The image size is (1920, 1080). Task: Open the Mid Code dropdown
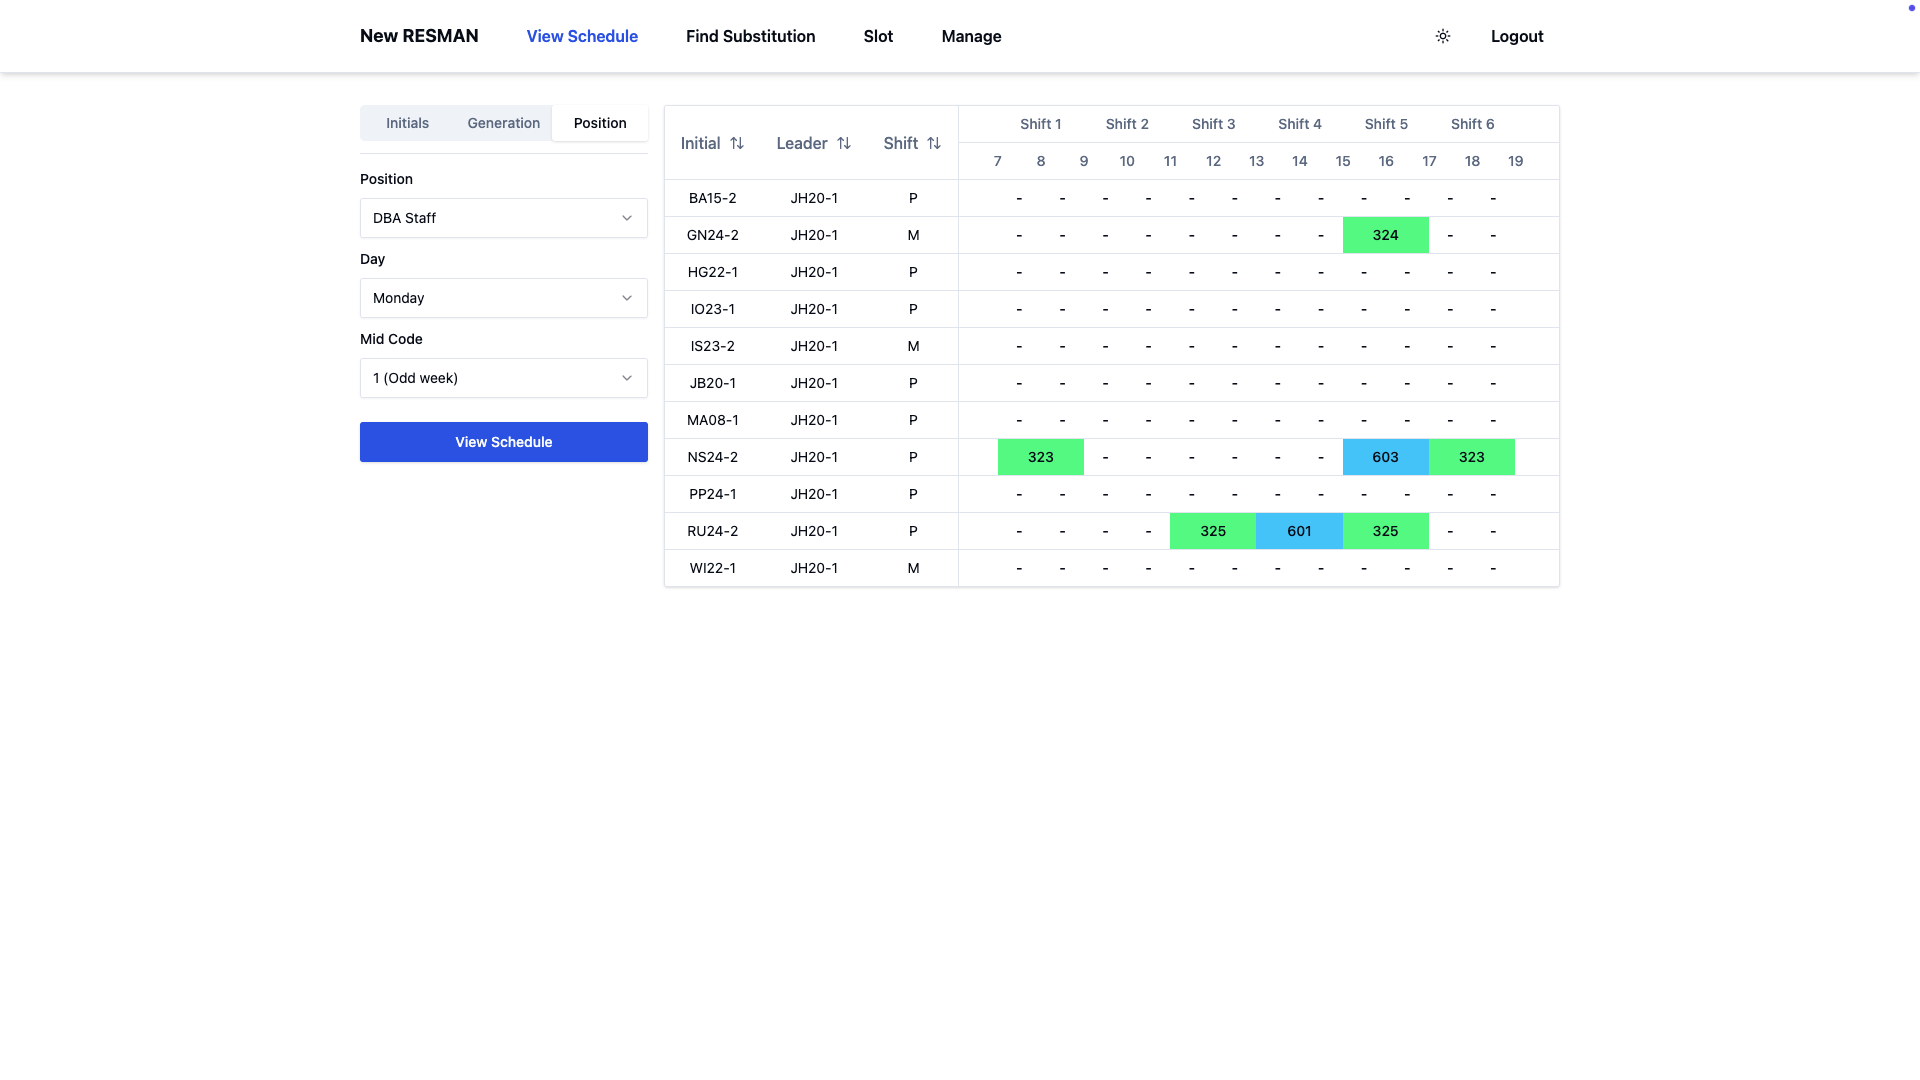click(x=503, y=378)
